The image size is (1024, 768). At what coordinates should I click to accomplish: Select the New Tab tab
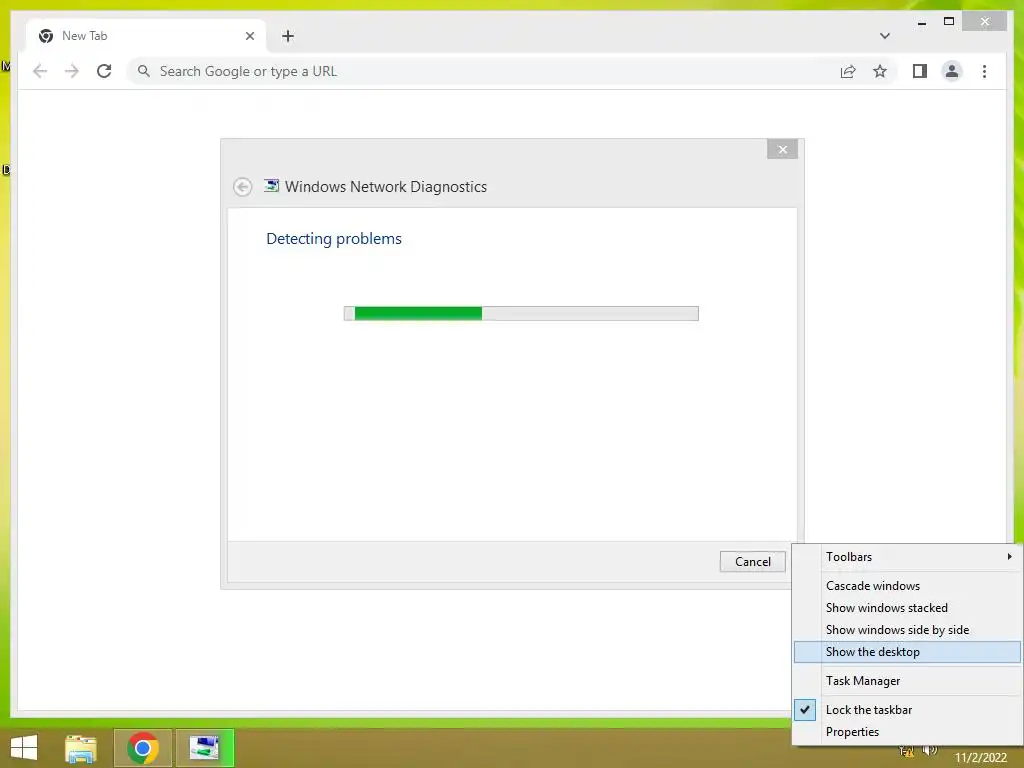coord(146,36)
